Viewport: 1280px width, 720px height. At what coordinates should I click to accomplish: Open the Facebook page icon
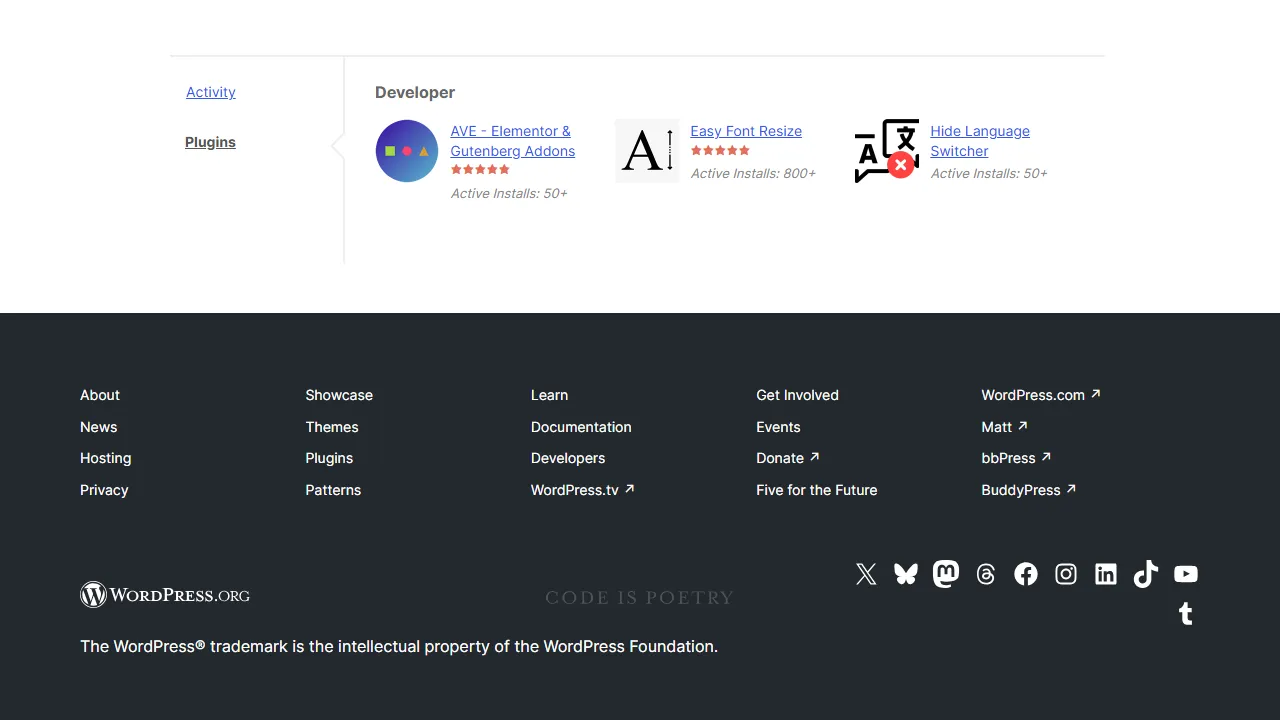1026,574
